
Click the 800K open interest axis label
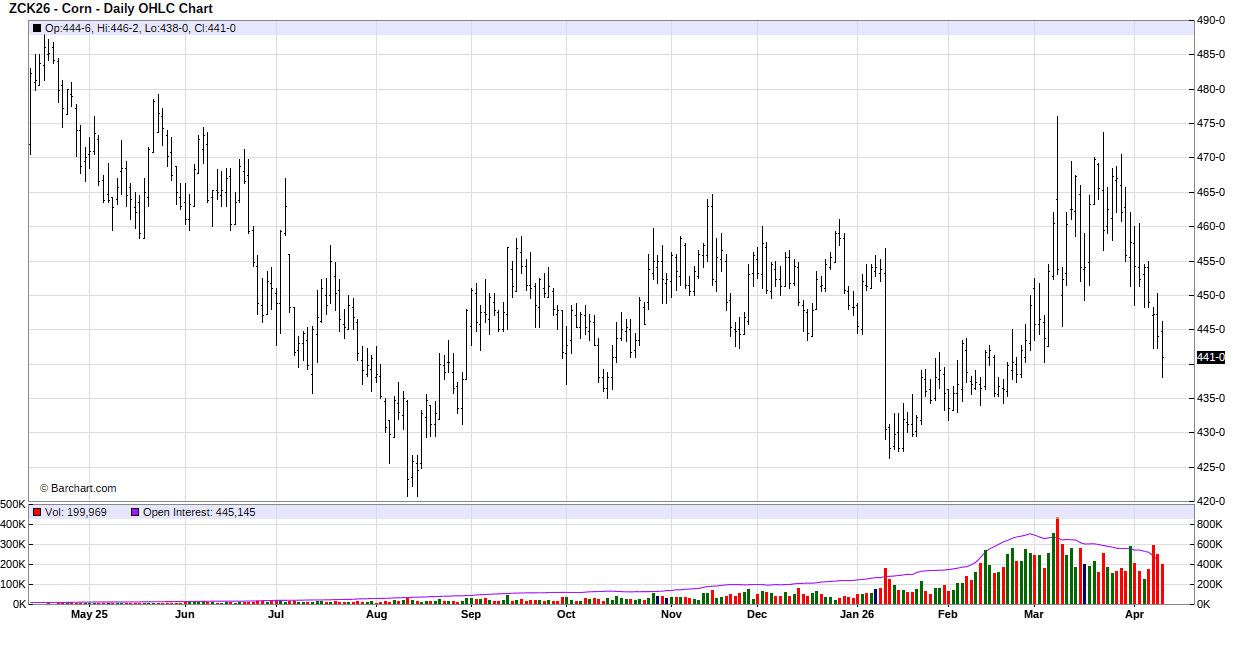point(1210,524)
